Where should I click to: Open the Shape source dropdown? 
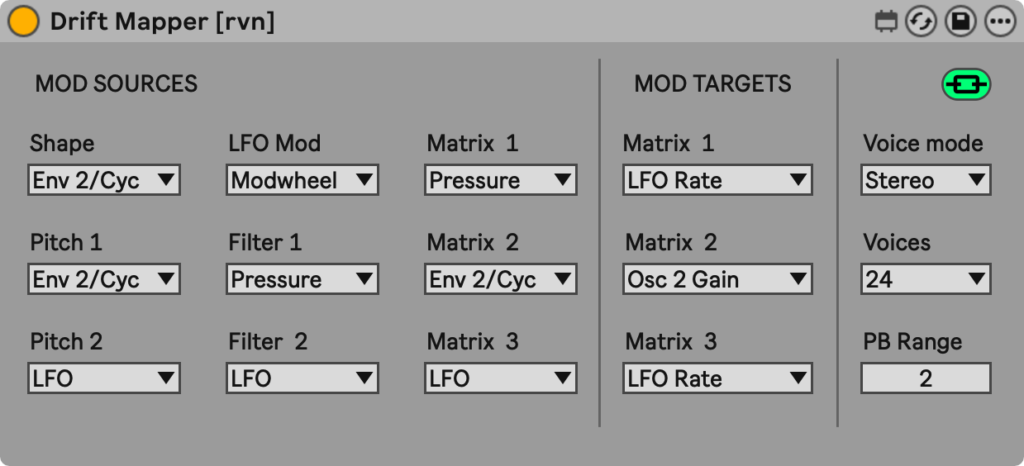point(104,181)
